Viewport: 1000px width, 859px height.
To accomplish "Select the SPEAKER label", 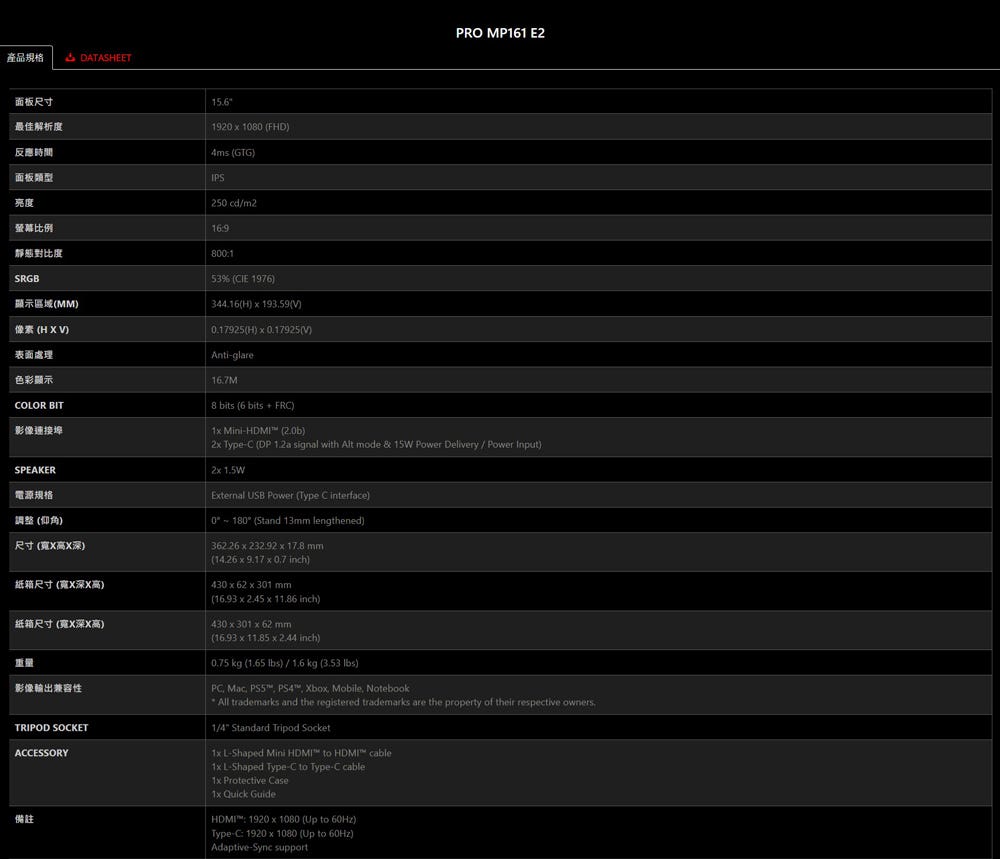I will 35,470.
